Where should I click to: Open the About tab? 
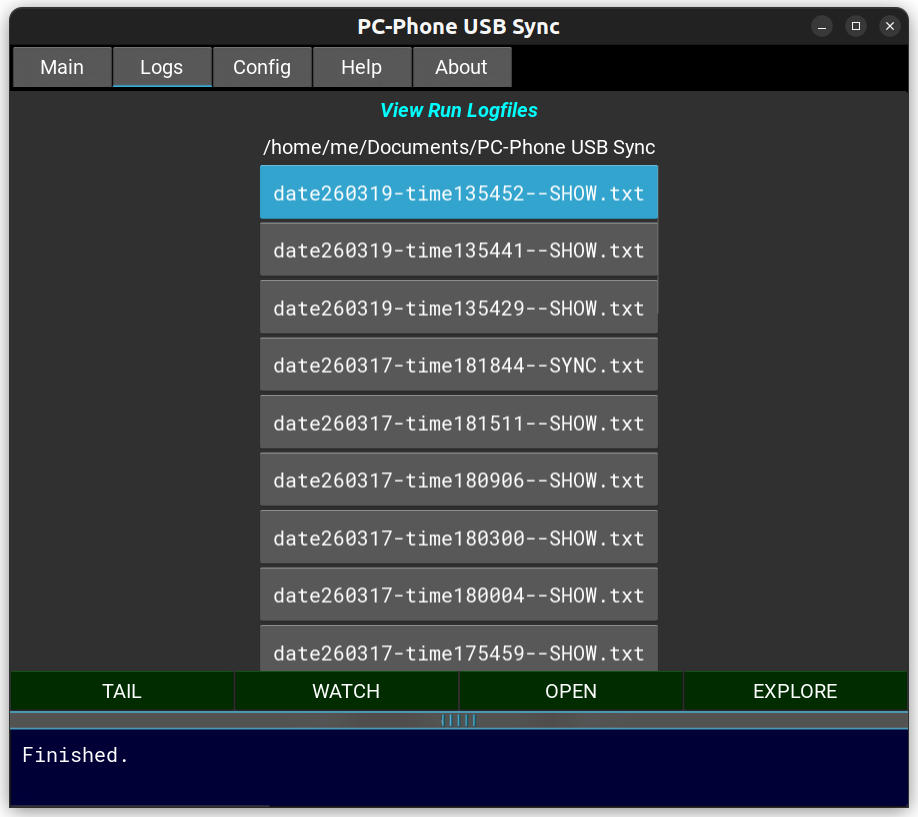click(x=461, y=68)
